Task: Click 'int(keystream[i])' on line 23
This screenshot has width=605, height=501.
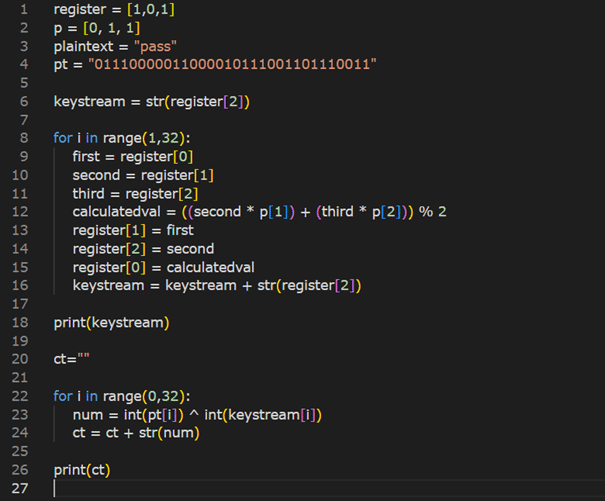Action: (263, 415)
